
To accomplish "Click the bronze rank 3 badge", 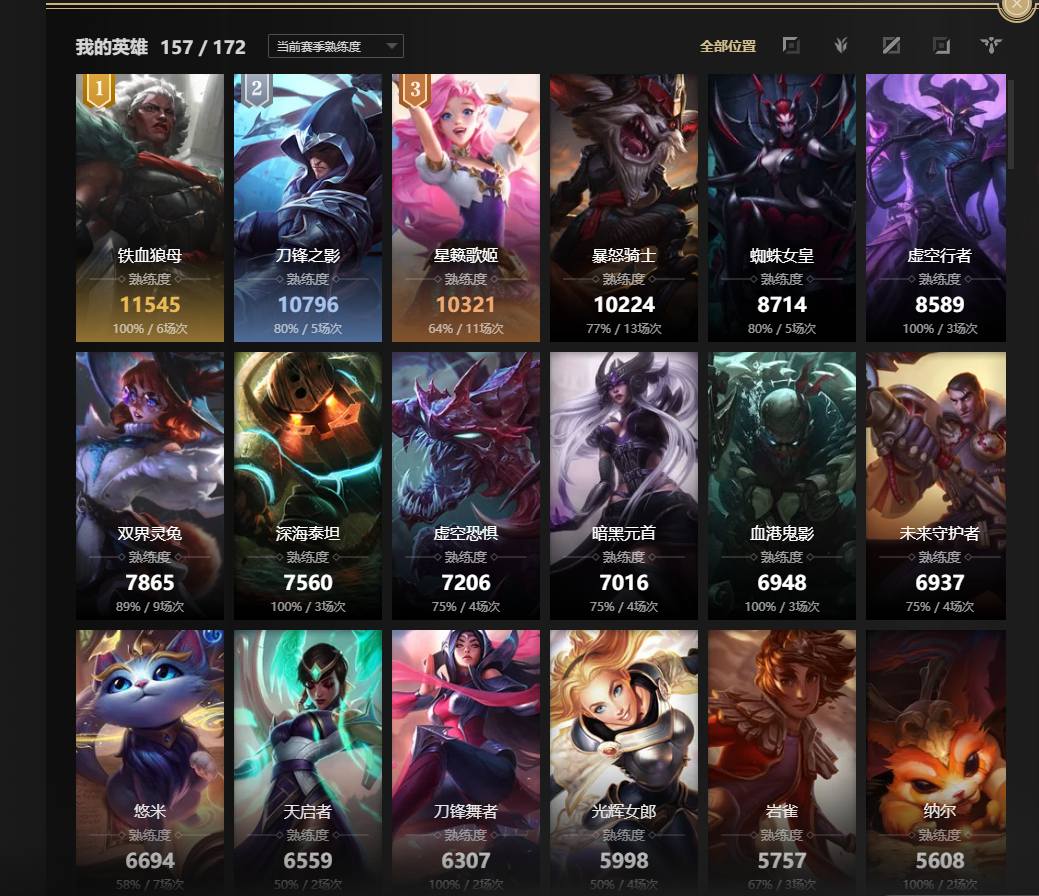I will point(415,89).
